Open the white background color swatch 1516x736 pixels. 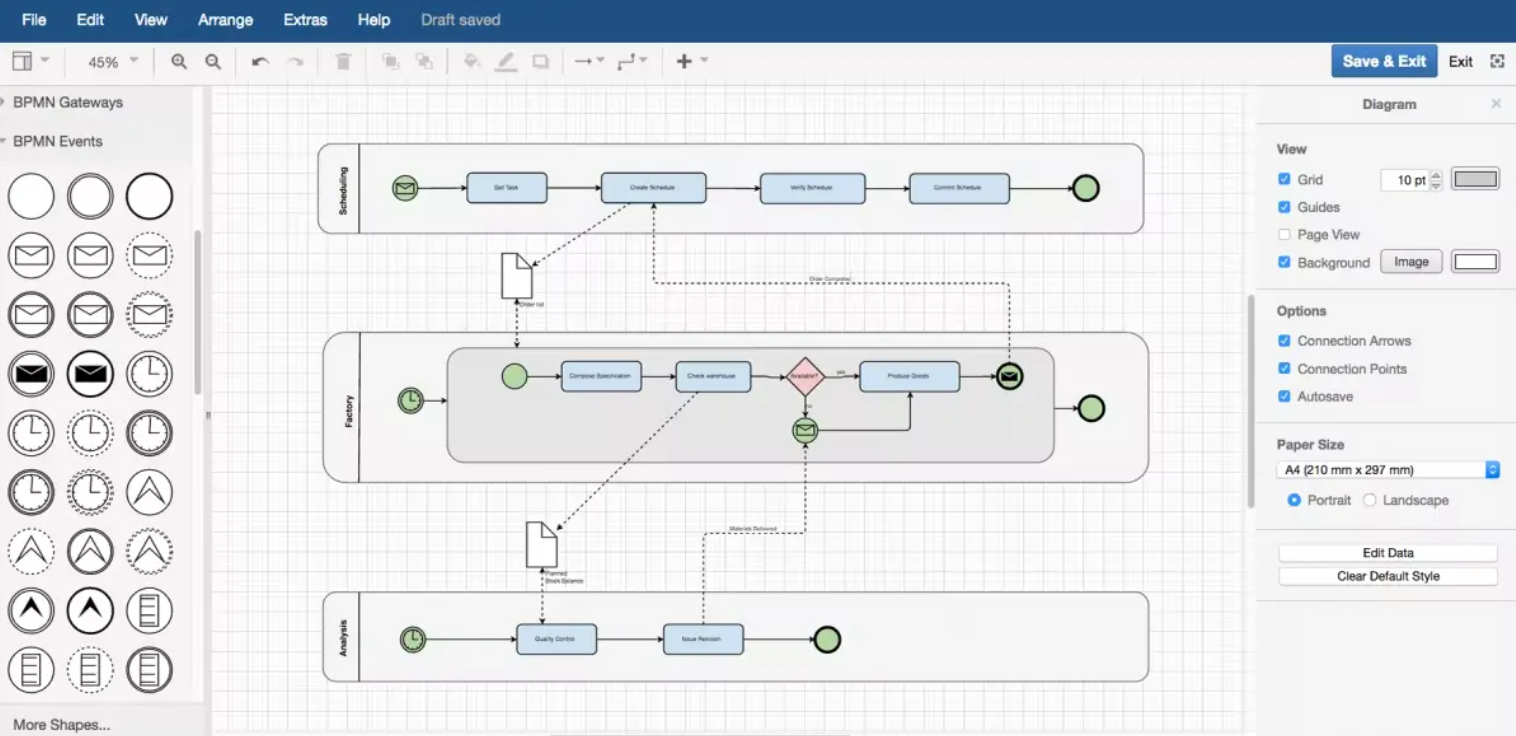pyautogui.click(x=1475, y=262)
